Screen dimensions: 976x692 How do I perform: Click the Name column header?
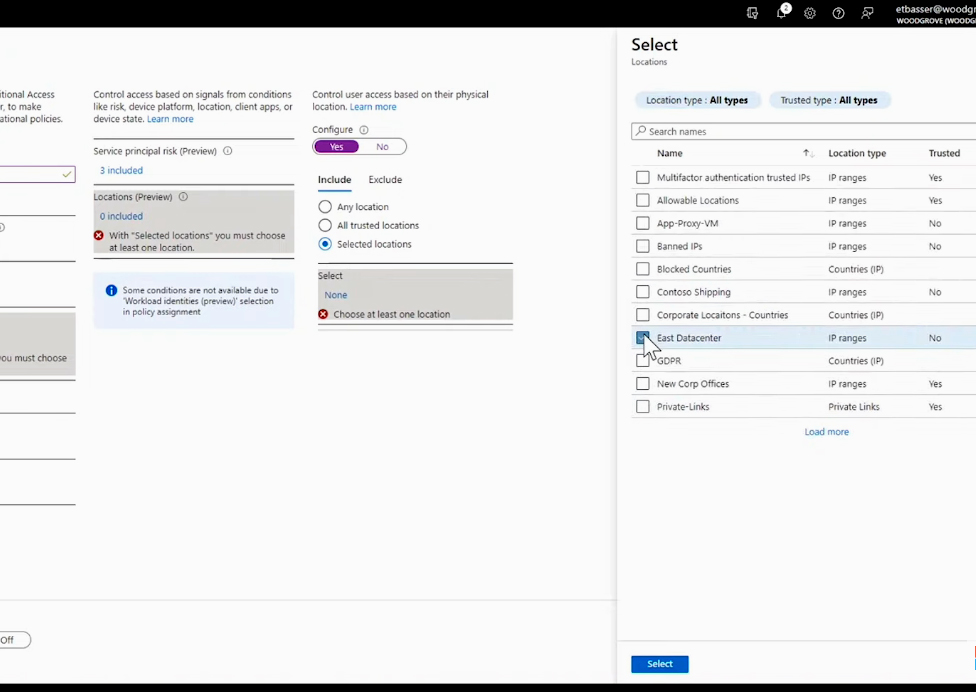point(670,153)
